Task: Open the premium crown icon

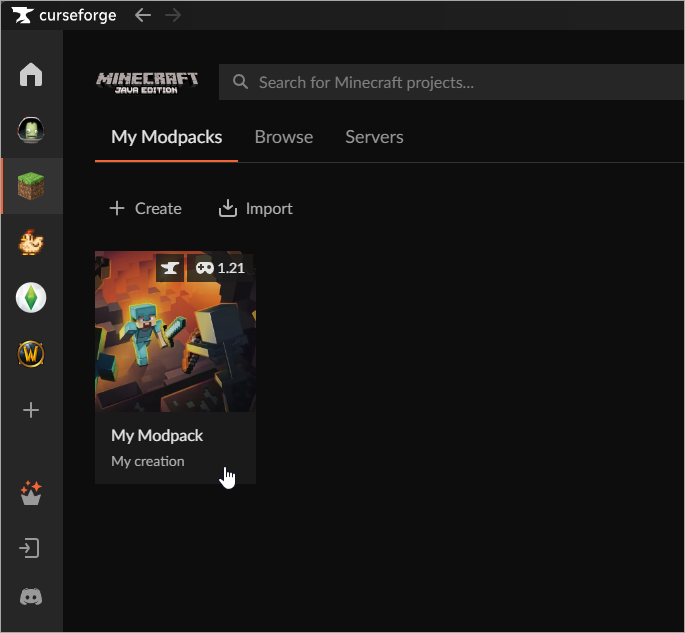Action: click(31, 493)
